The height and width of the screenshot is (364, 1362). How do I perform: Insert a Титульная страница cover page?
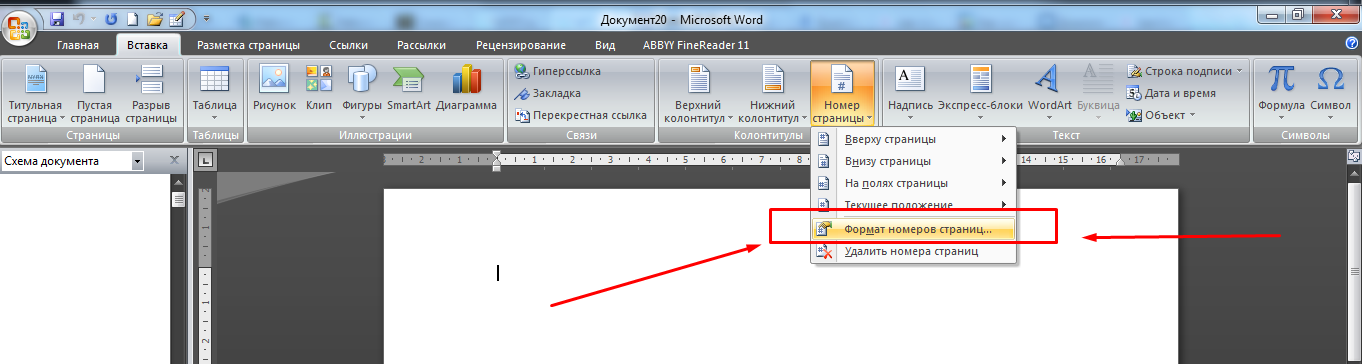(x=35, y=93)
